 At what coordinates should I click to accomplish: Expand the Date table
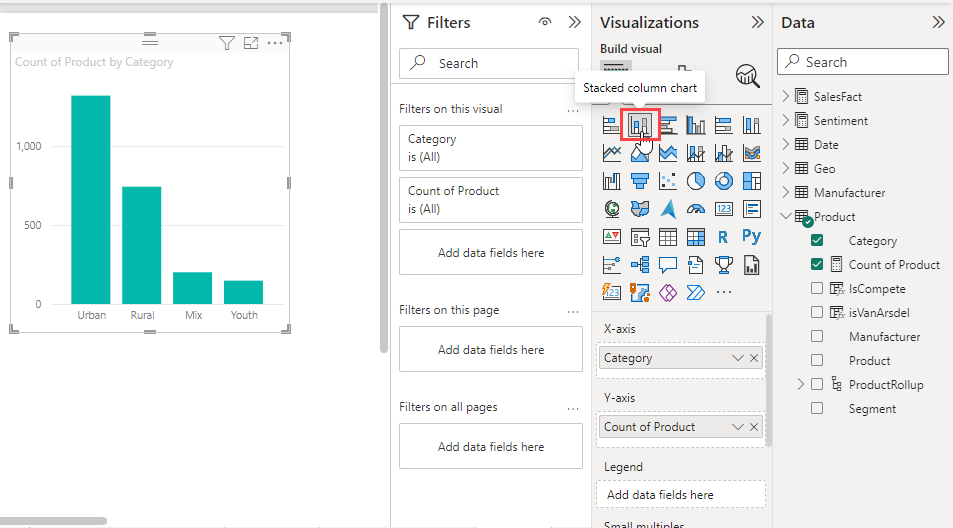(785, 144)
